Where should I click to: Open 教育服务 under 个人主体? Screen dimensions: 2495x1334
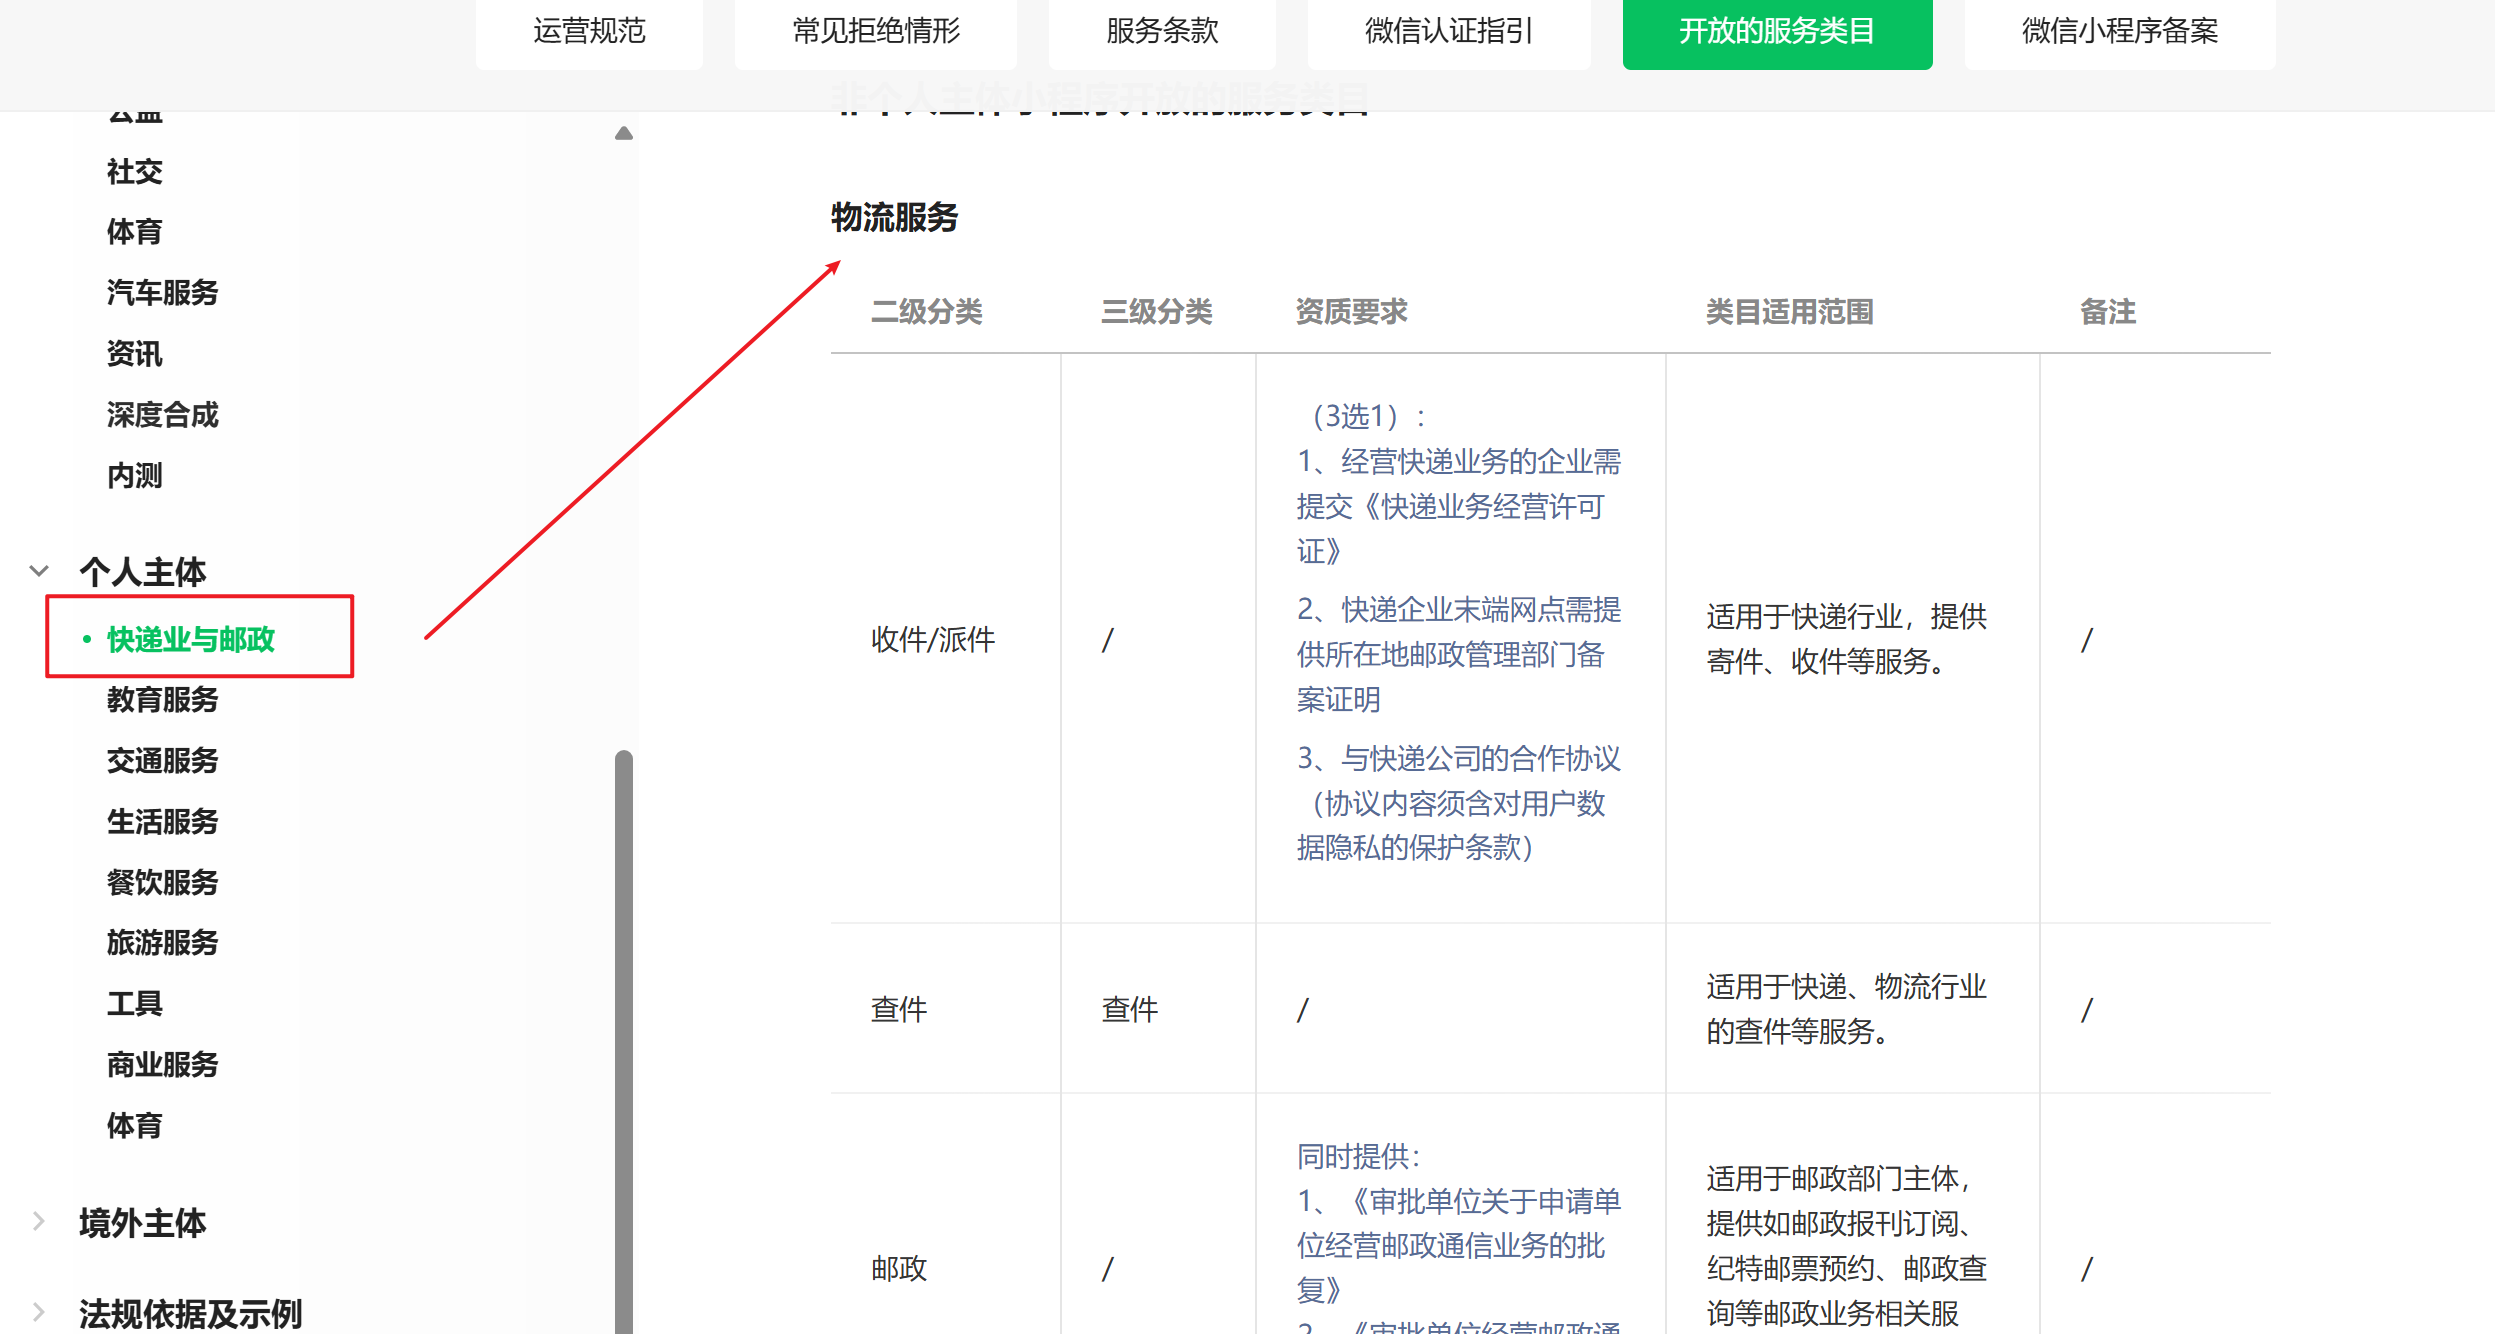click(162, 699)
